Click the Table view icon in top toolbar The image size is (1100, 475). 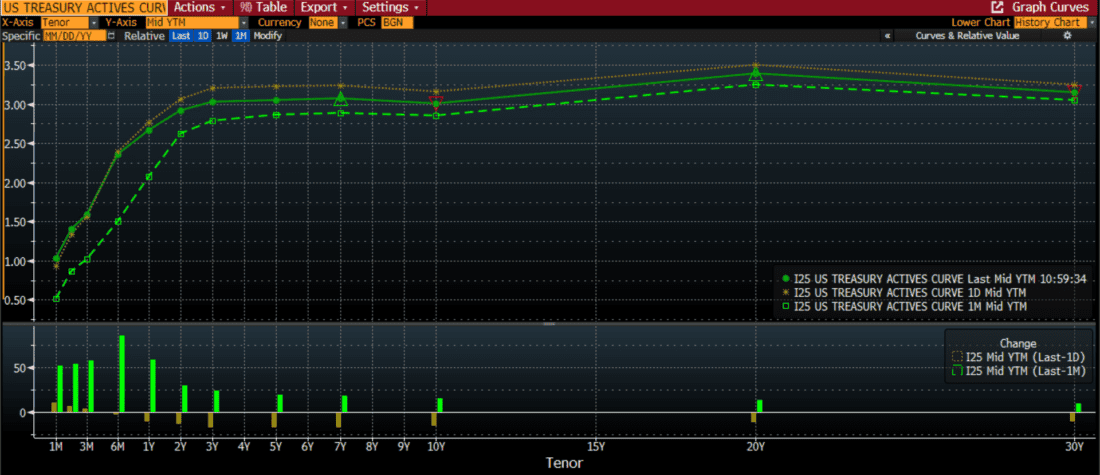pyautogui.click(x=244, y=8)
